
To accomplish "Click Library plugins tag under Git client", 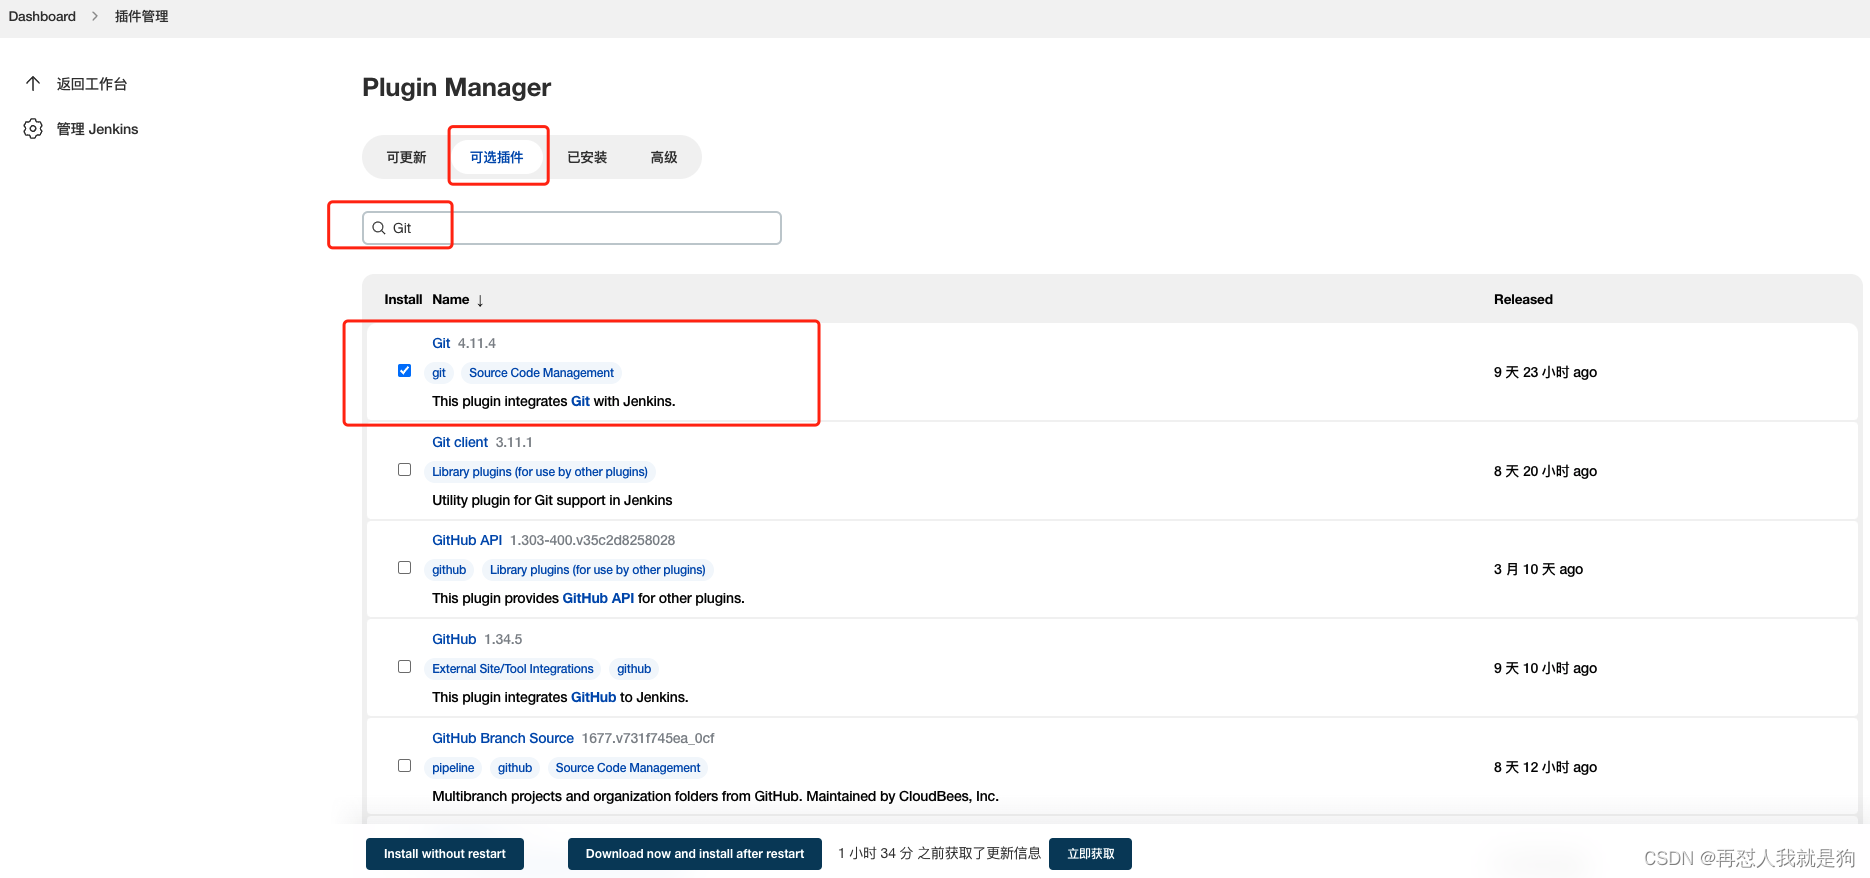I will (540, 472).
